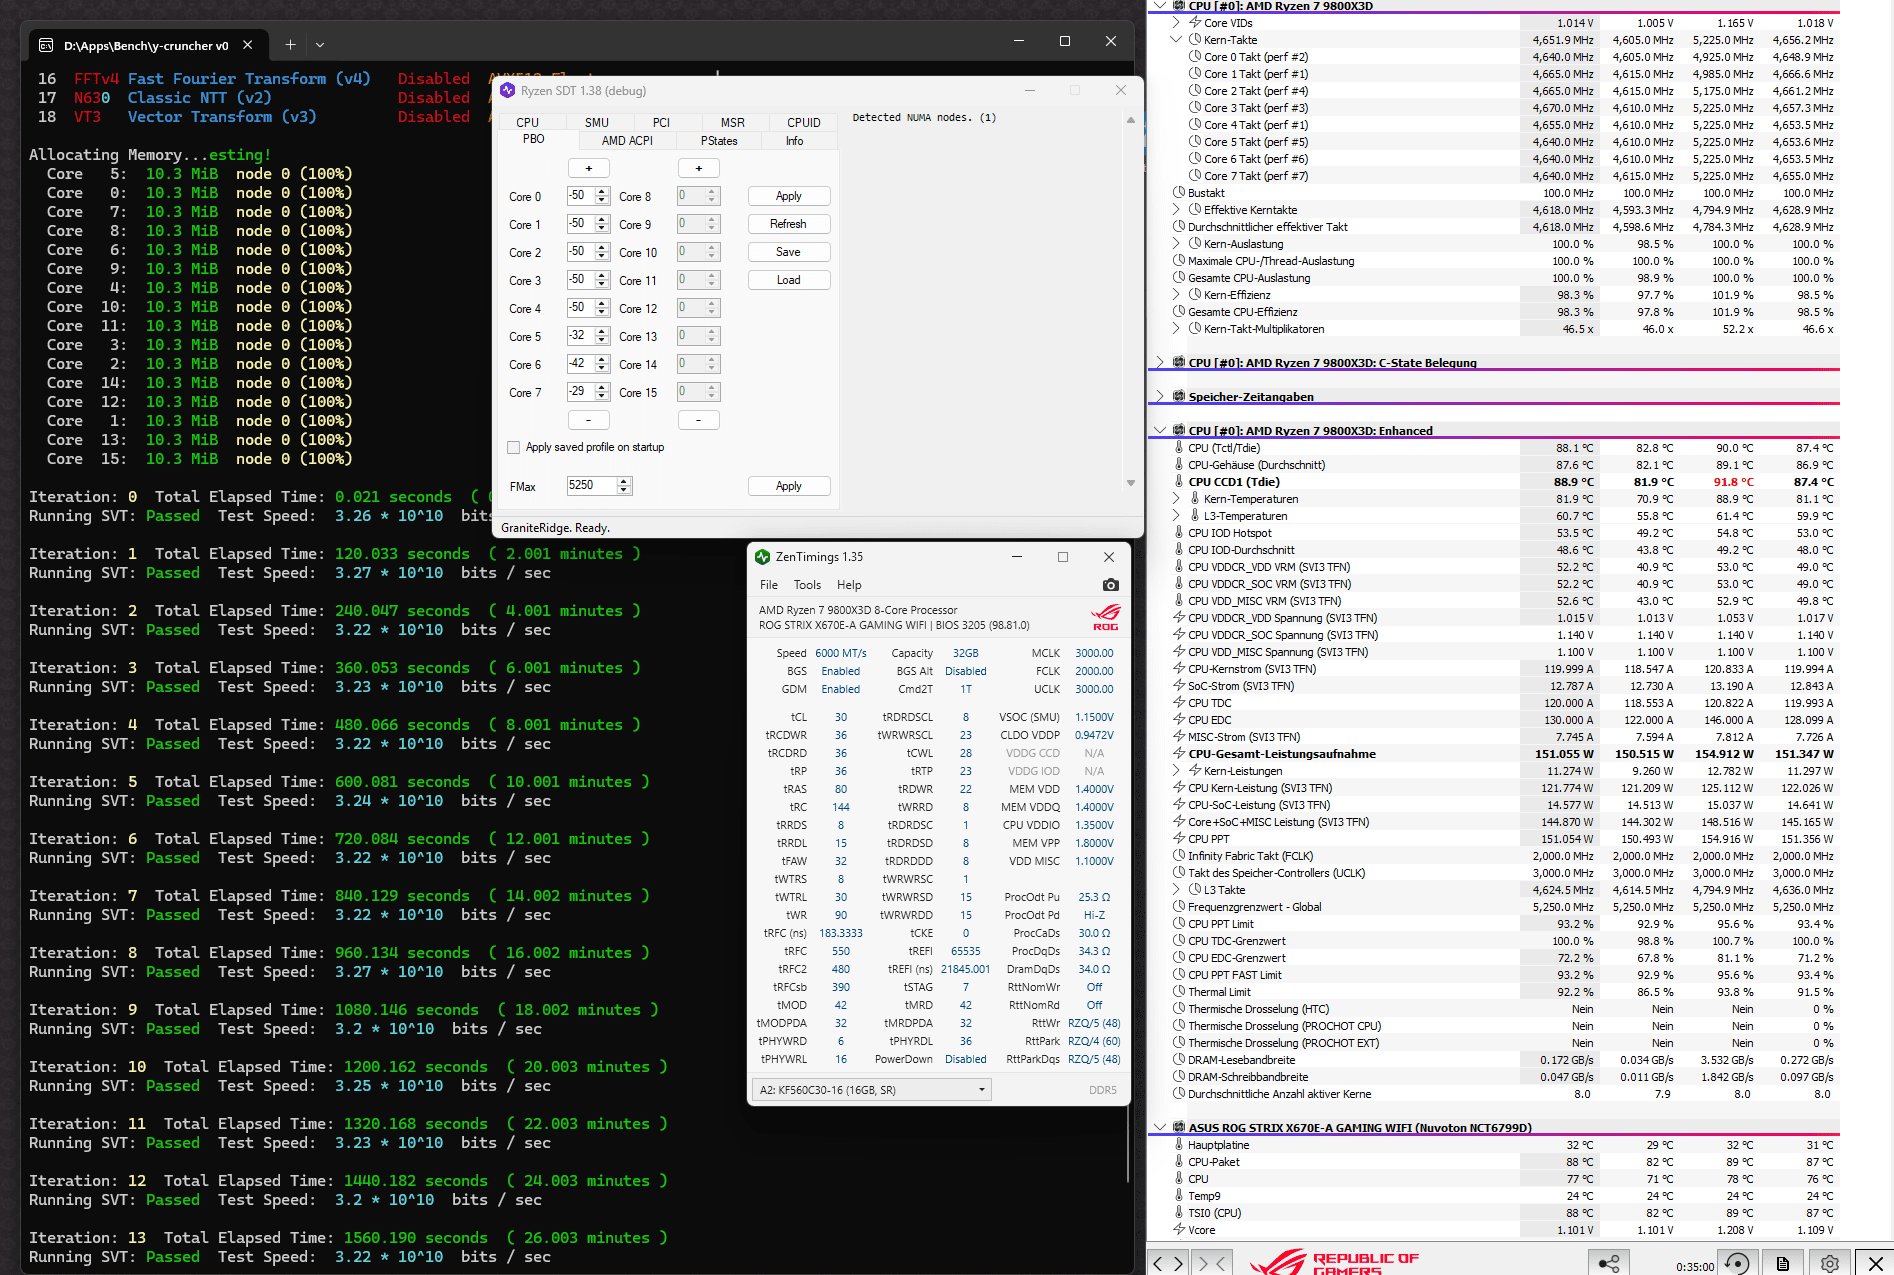The image size is (1894, 1275).
Task: Click lightning icon beside Vcore row
Action: tap(1179, 1230)
